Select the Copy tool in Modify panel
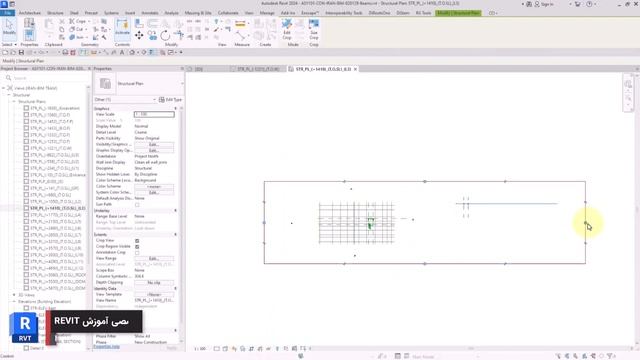 (x=152, y=36)
